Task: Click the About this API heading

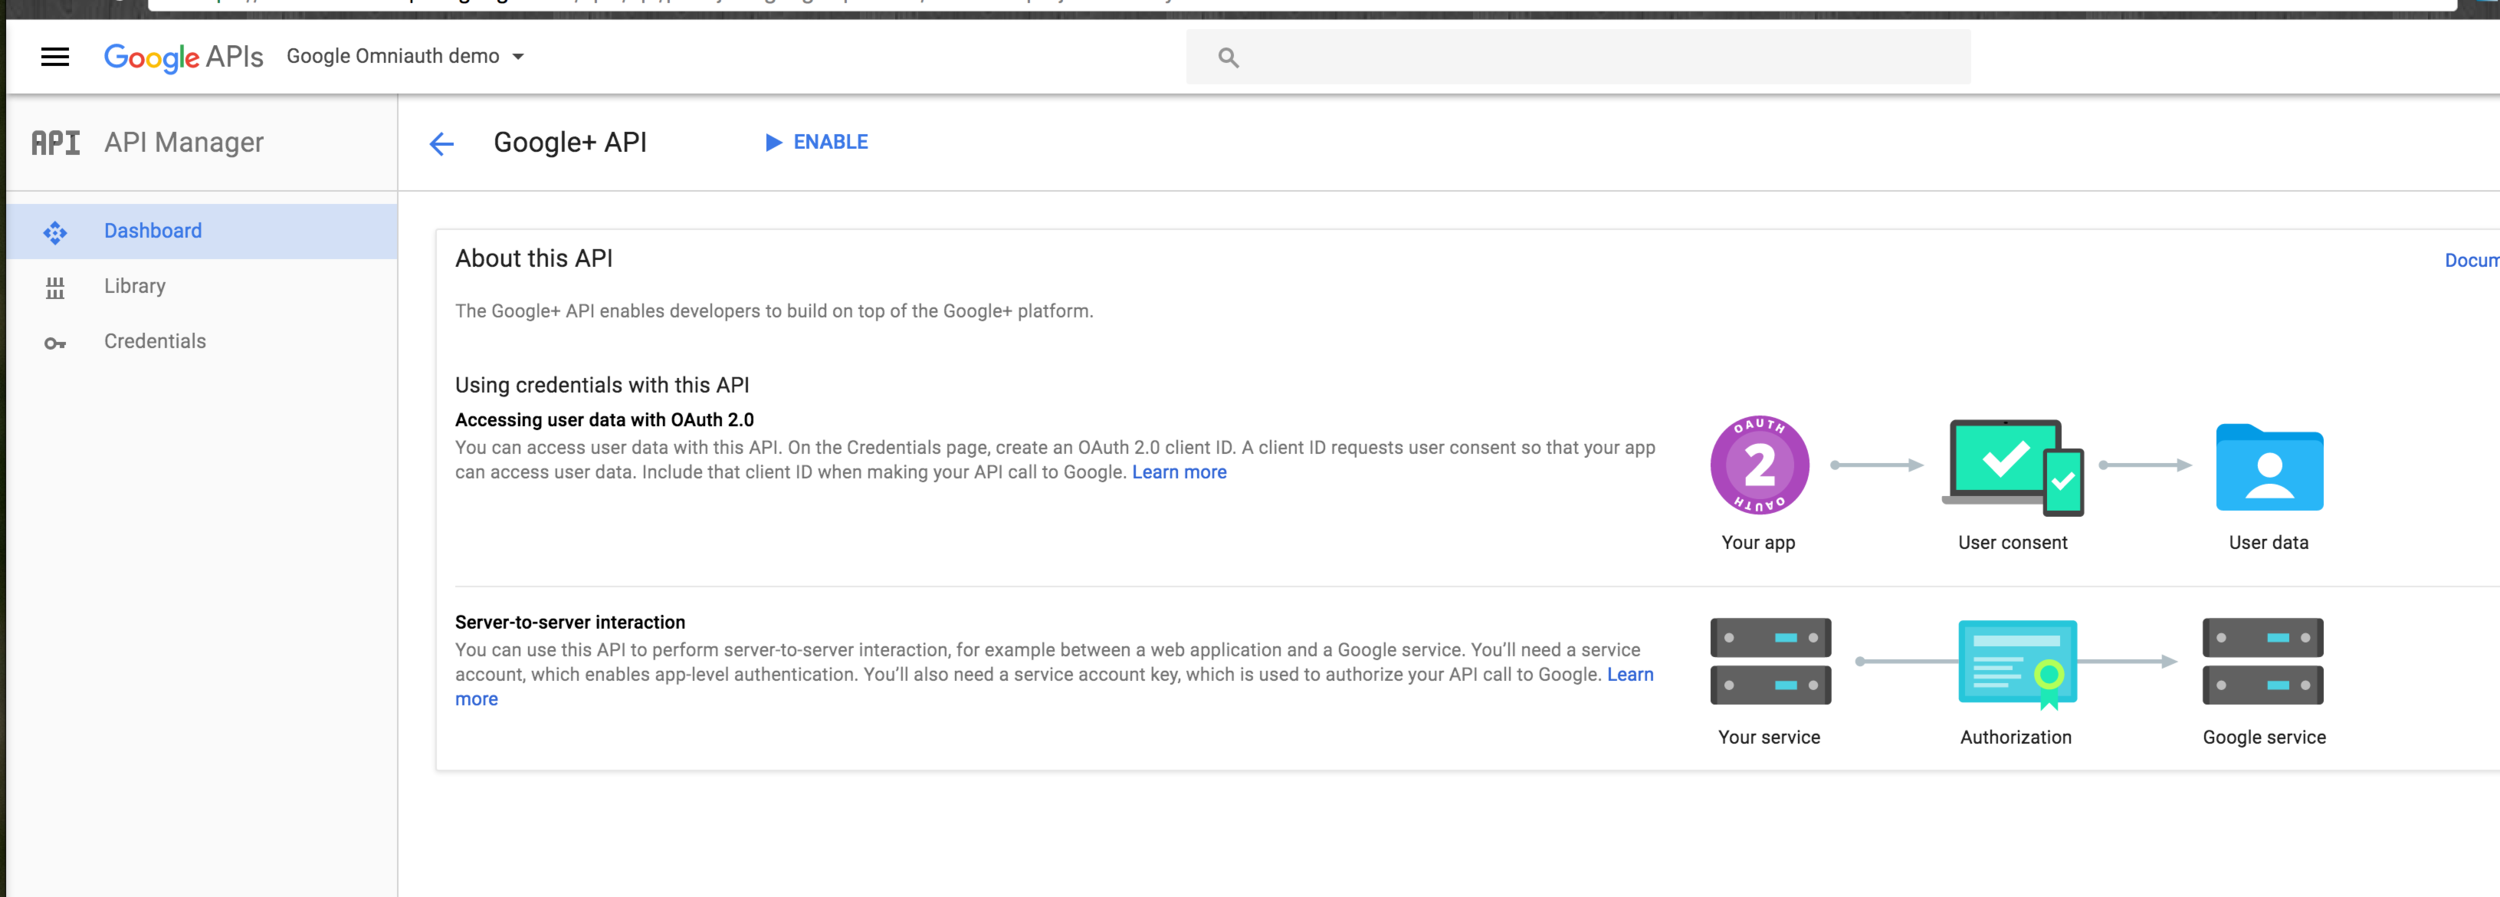Action: pyautogui.click(x=534, y=258)
